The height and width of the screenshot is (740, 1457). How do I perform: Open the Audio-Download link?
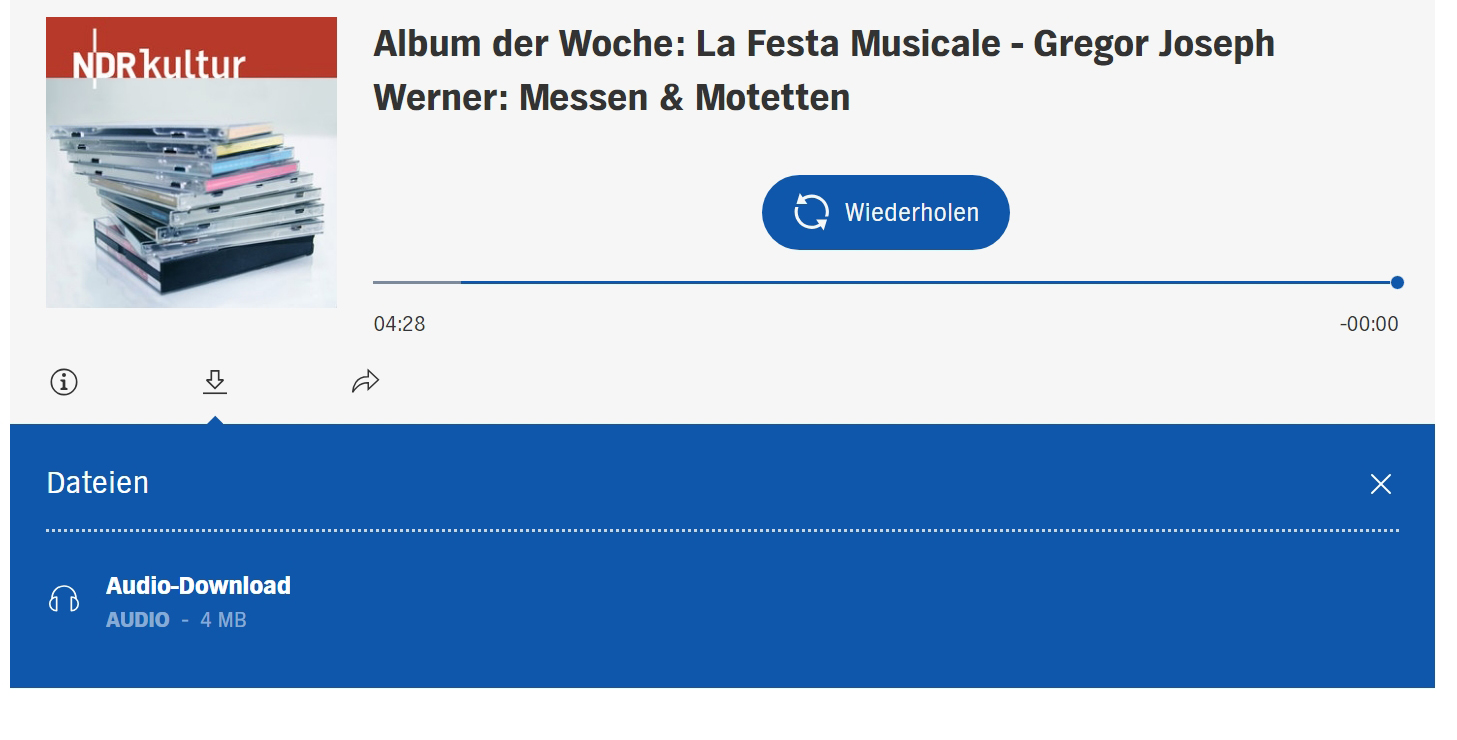point(198,586)
